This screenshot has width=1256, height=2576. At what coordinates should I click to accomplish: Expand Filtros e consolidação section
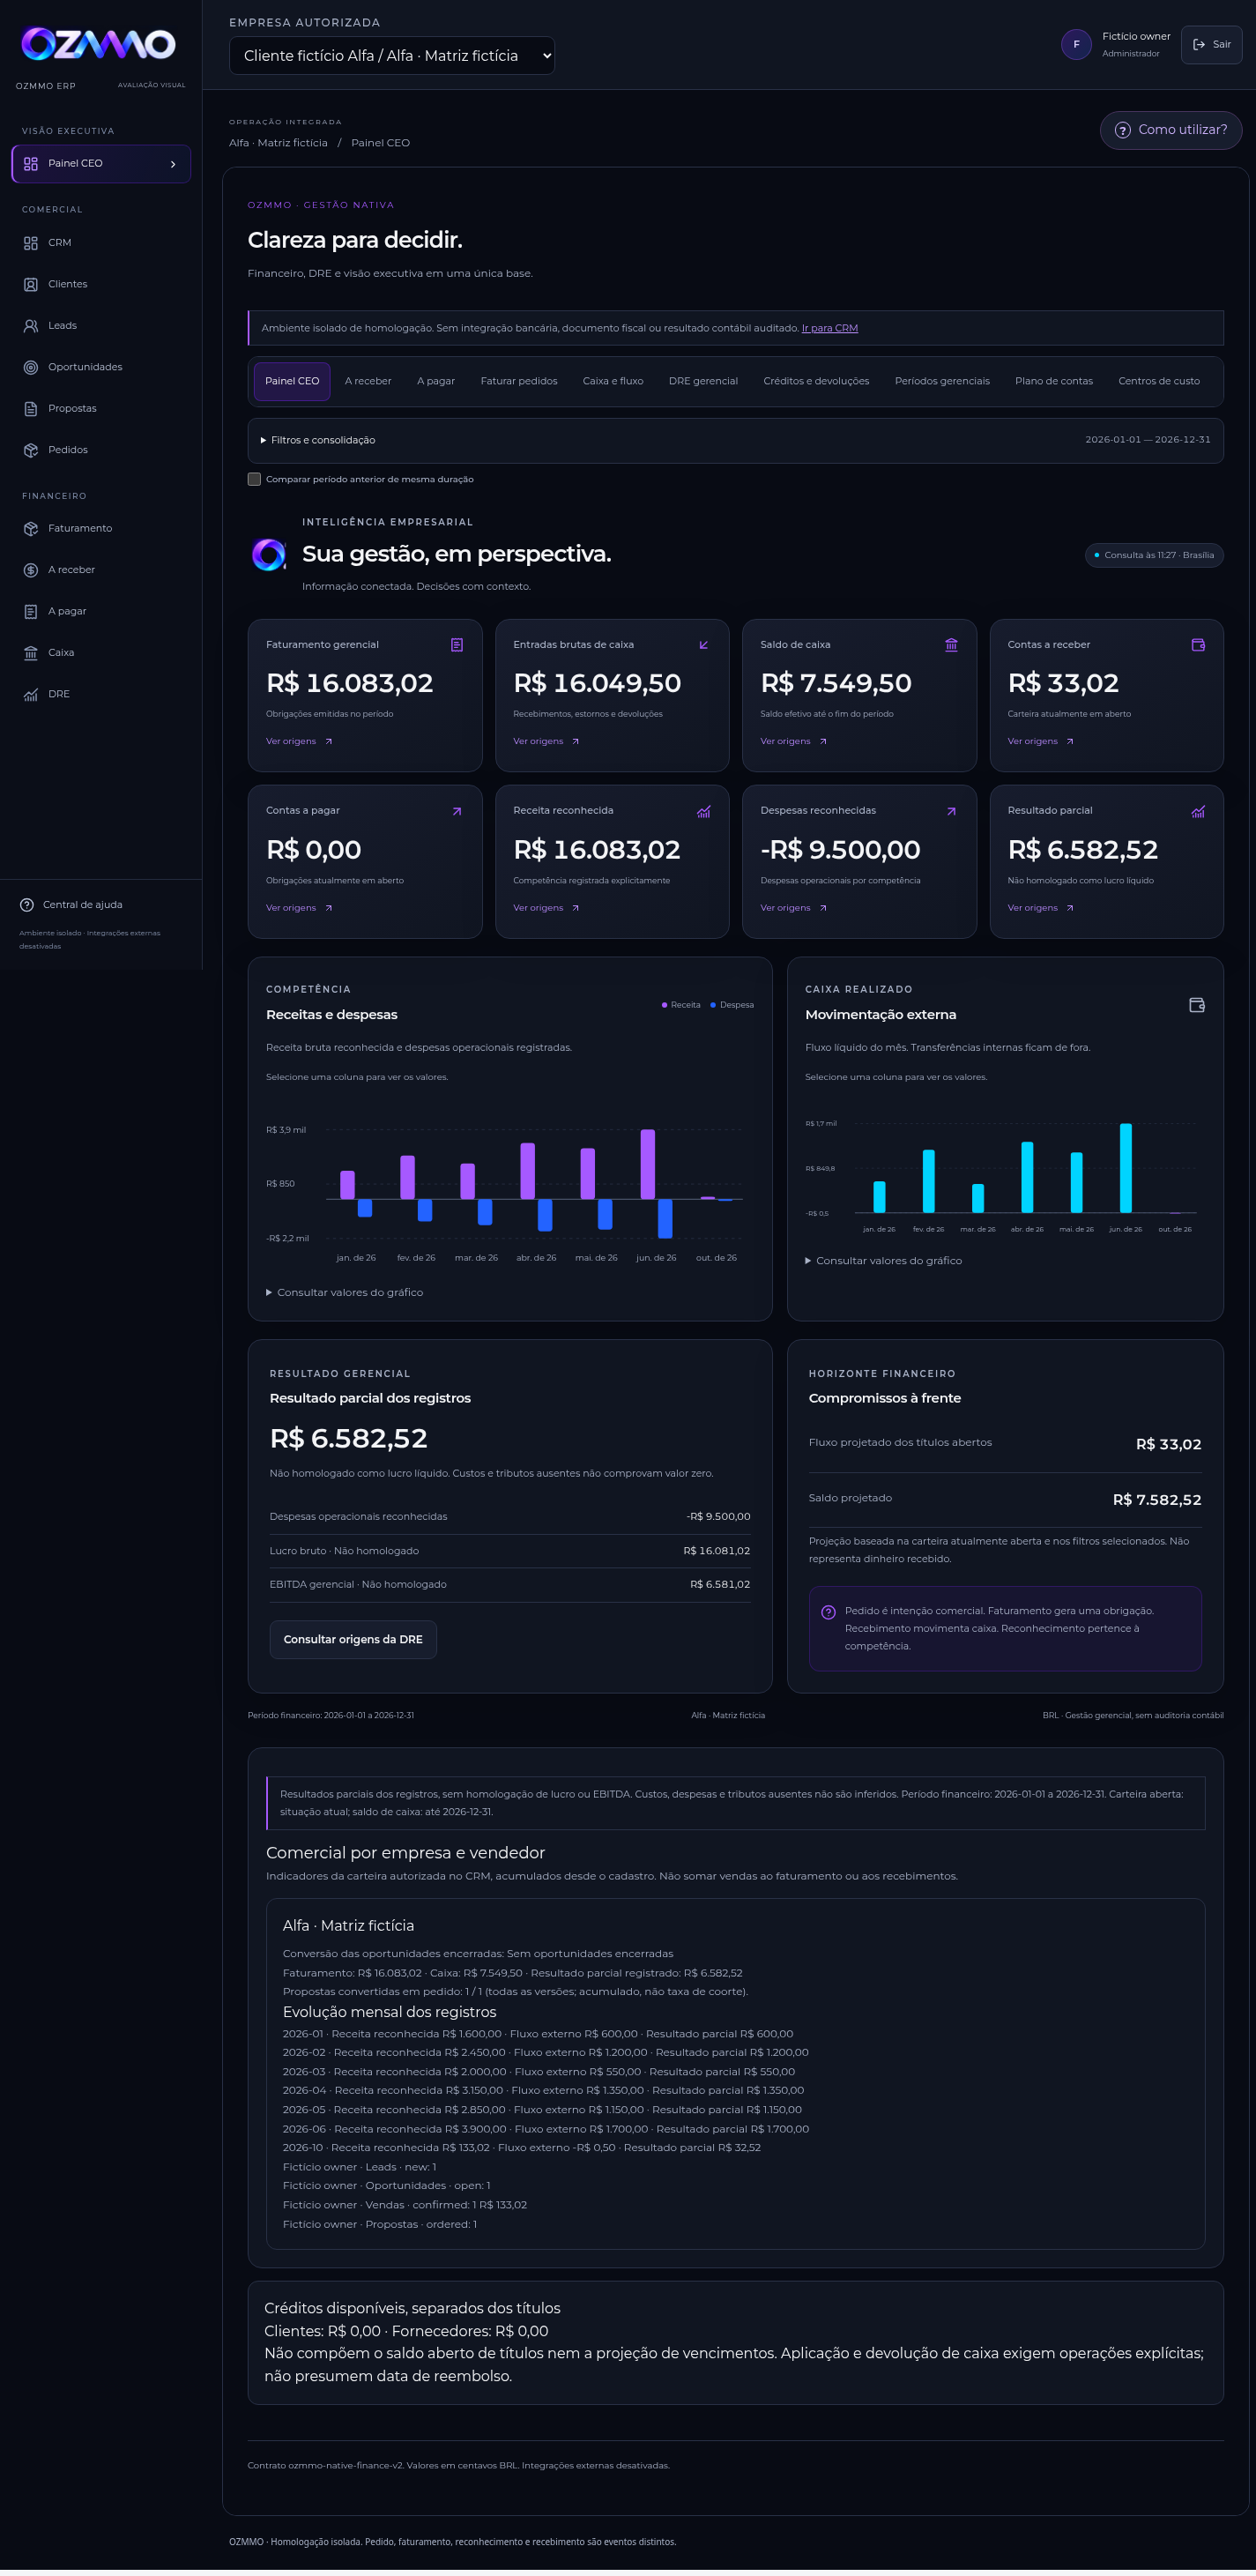(x=736, y=440)
